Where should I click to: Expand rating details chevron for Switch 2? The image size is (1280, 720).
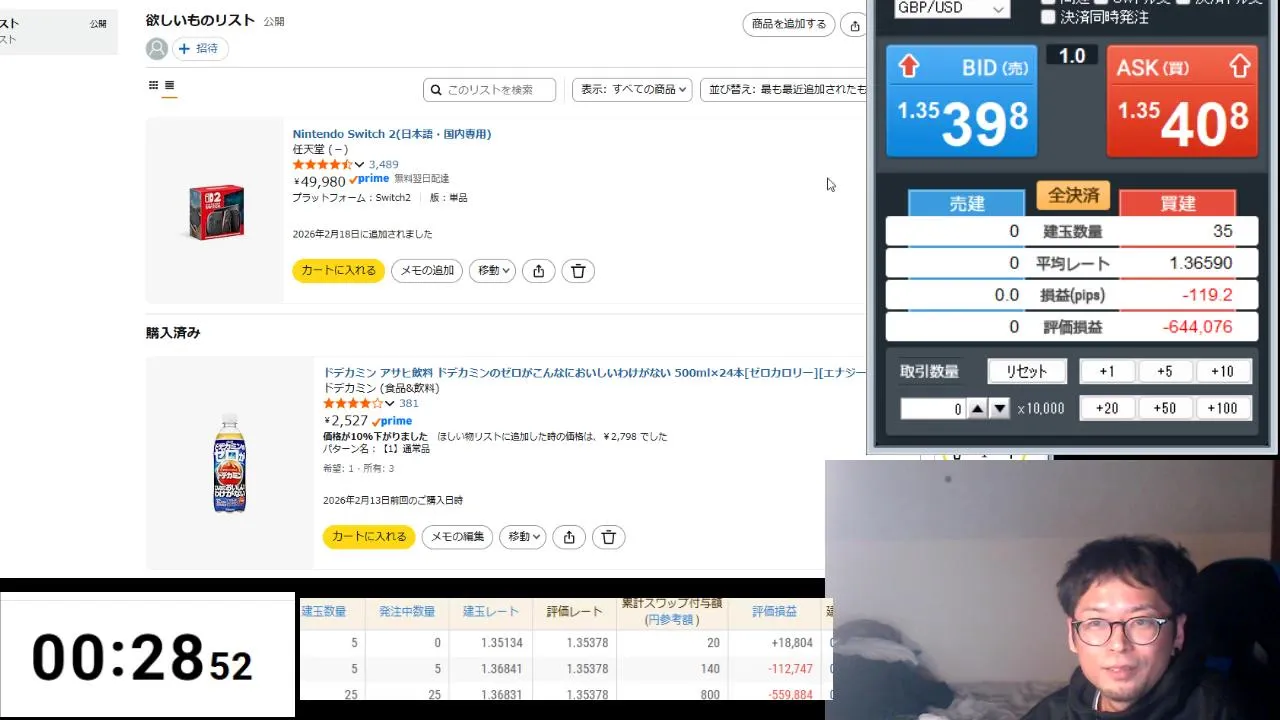[359, 165]
